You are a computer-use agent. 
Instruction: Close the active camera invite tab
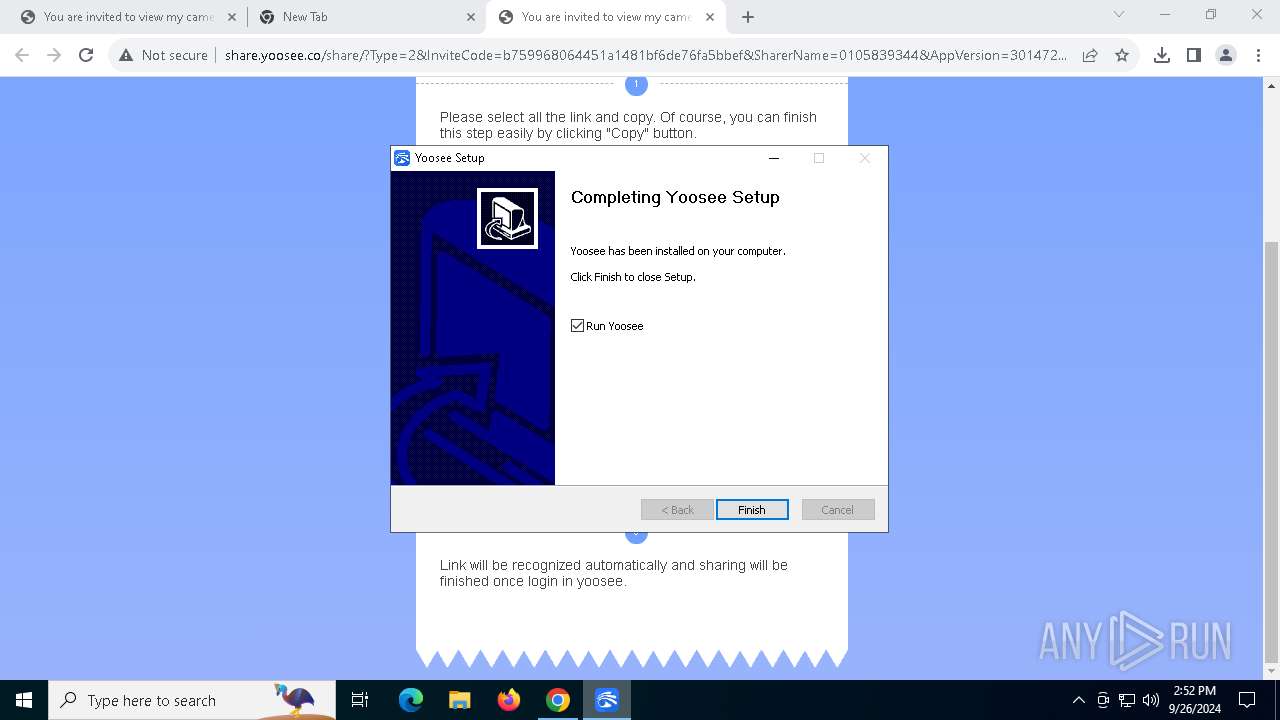pos(710,17)
